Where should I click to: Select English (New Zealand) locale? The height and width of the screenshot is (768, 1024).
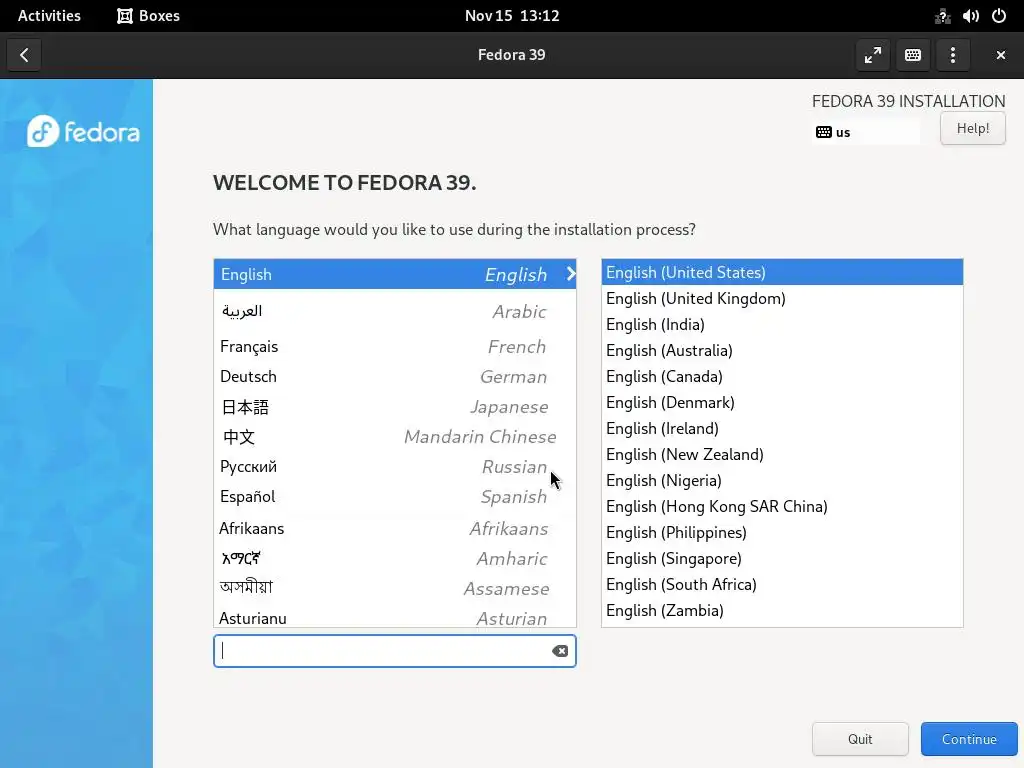782,455
